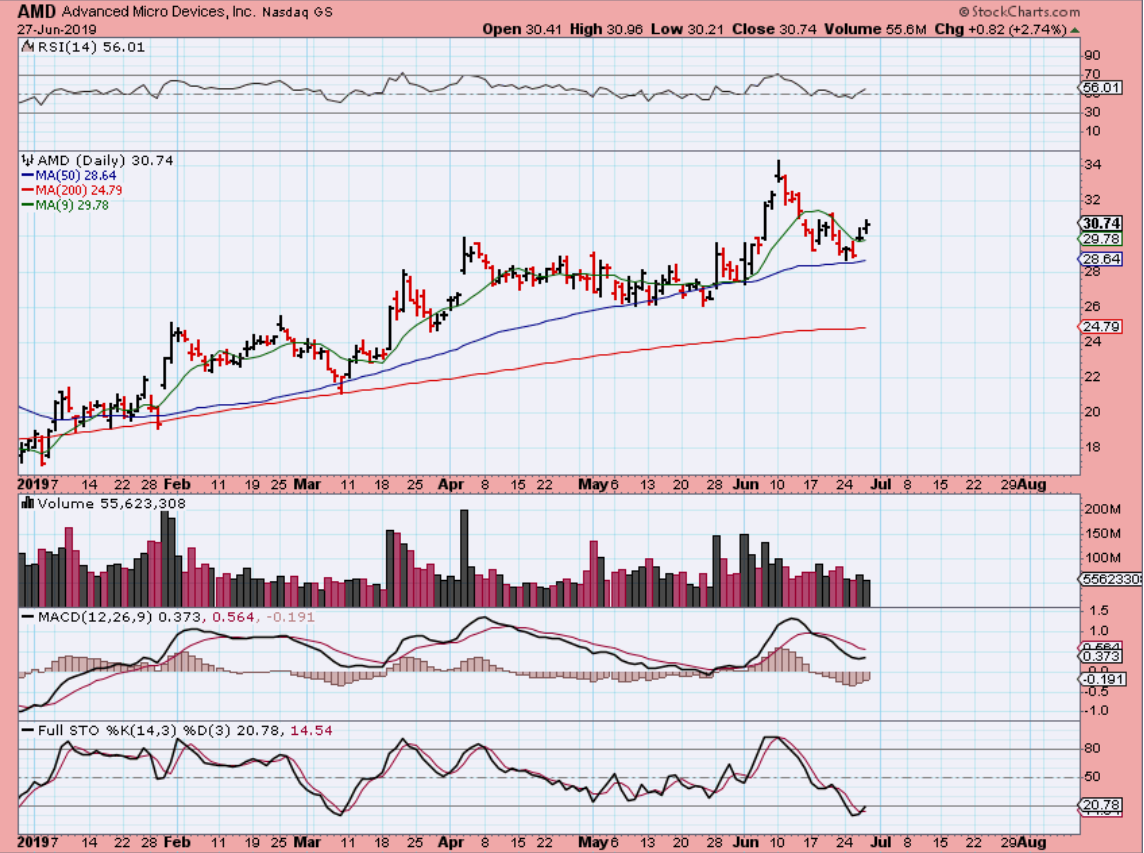Click the 18 price axis label
1144x853 pixels.
(1092, 447)
